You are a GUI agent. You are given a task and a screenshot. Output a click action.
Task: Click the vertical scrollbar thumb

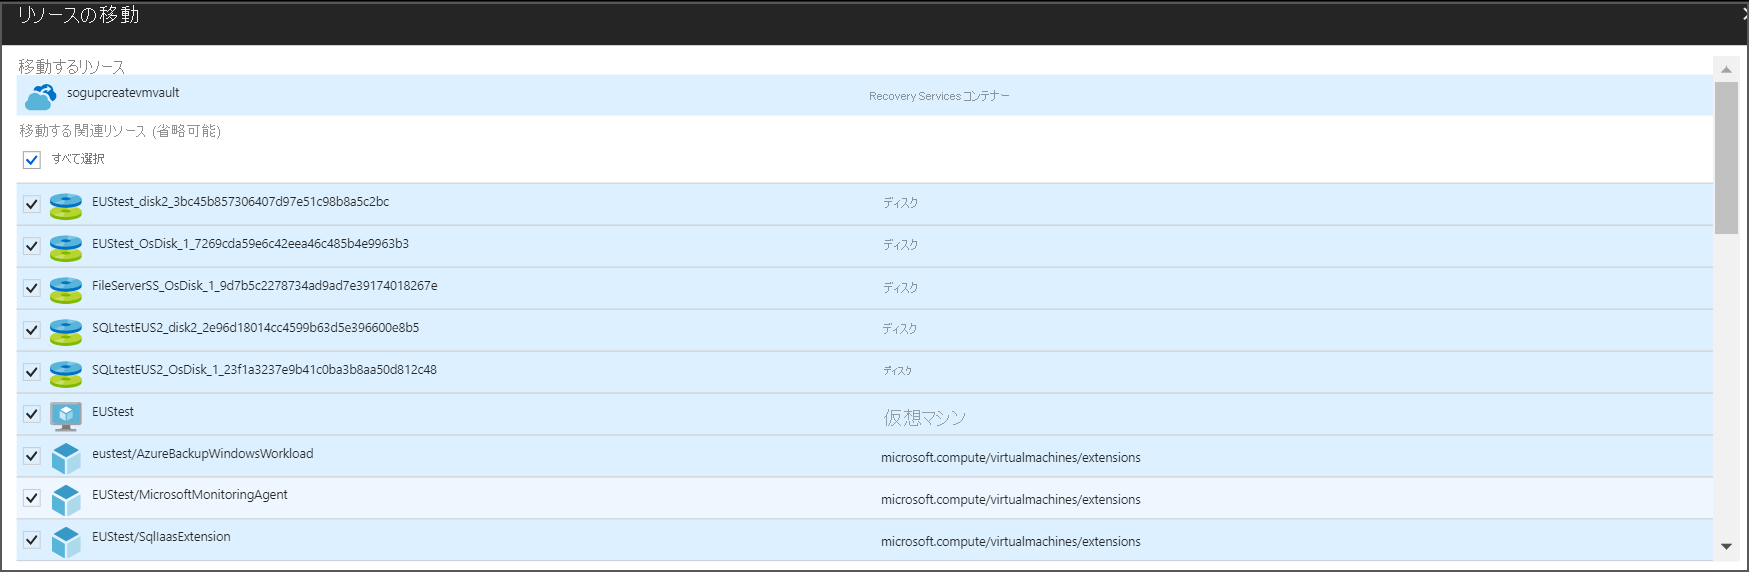pyautogui.click(x=1726, y=158)
